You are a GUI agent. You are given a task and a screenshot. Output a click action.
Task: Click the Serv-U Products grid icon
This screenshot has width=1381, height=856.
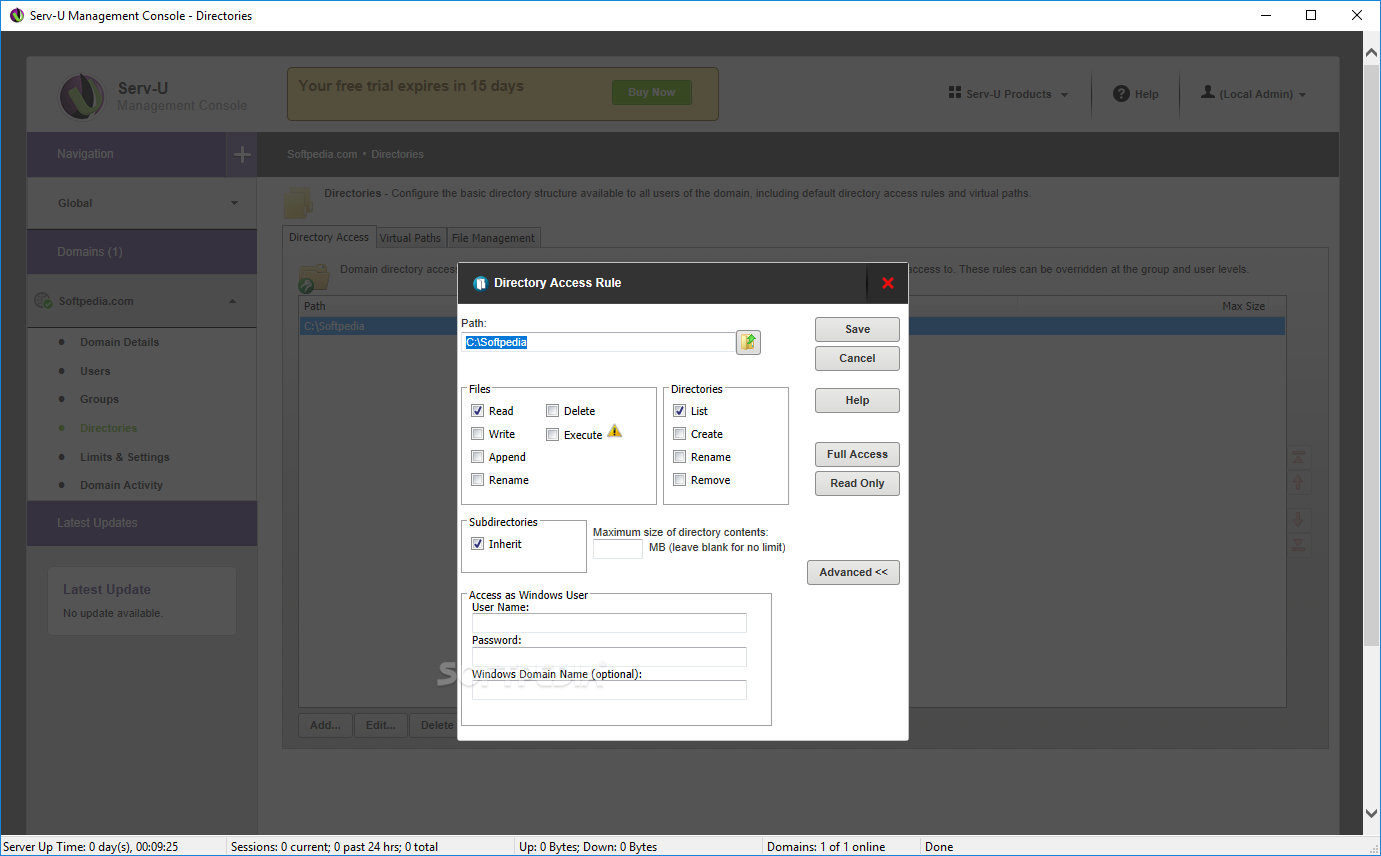(954, 93)
